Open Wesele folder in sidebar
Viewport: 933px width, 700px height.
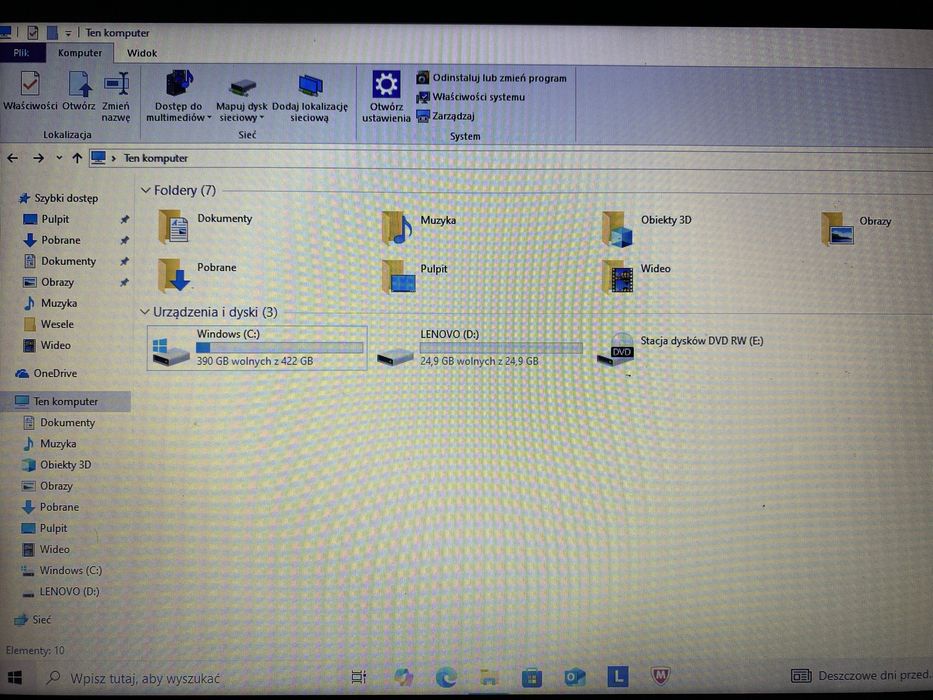[49, 324]
